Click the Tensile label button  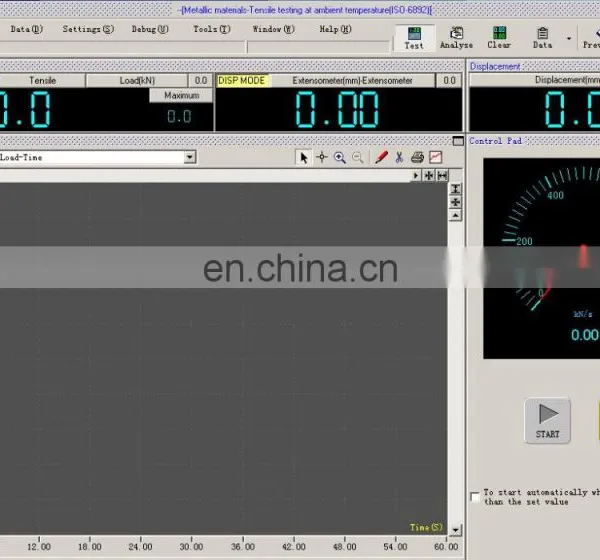[42, 80]
